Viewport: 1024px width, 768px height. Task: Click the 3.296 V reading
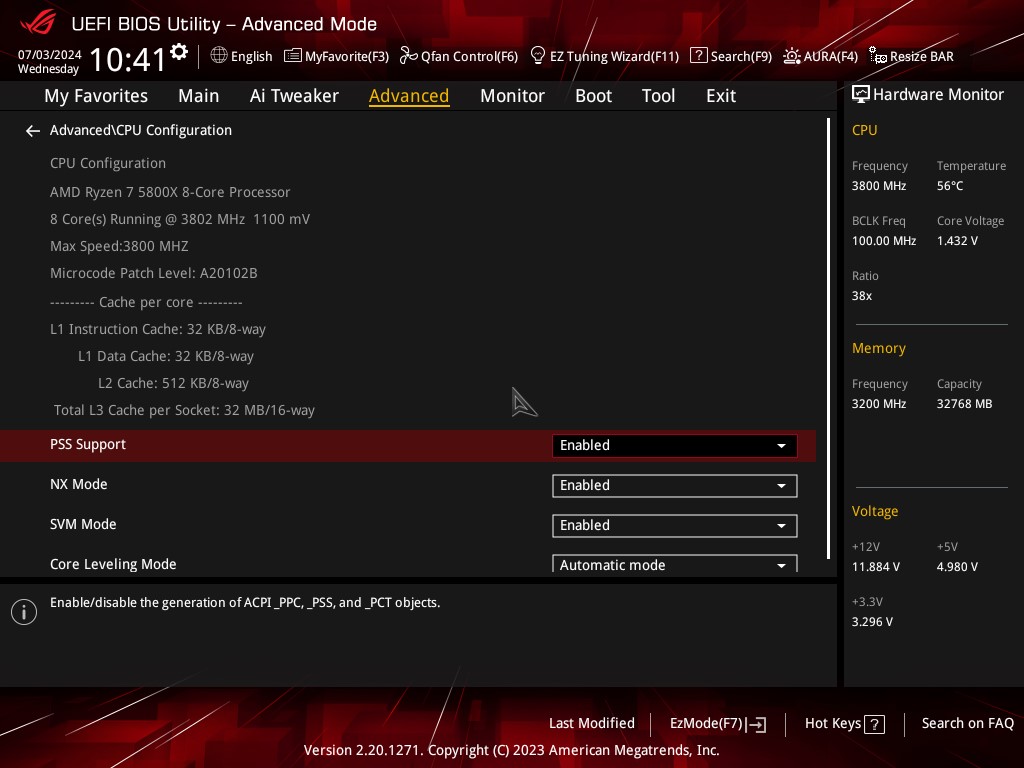click(x=872, y=622)
